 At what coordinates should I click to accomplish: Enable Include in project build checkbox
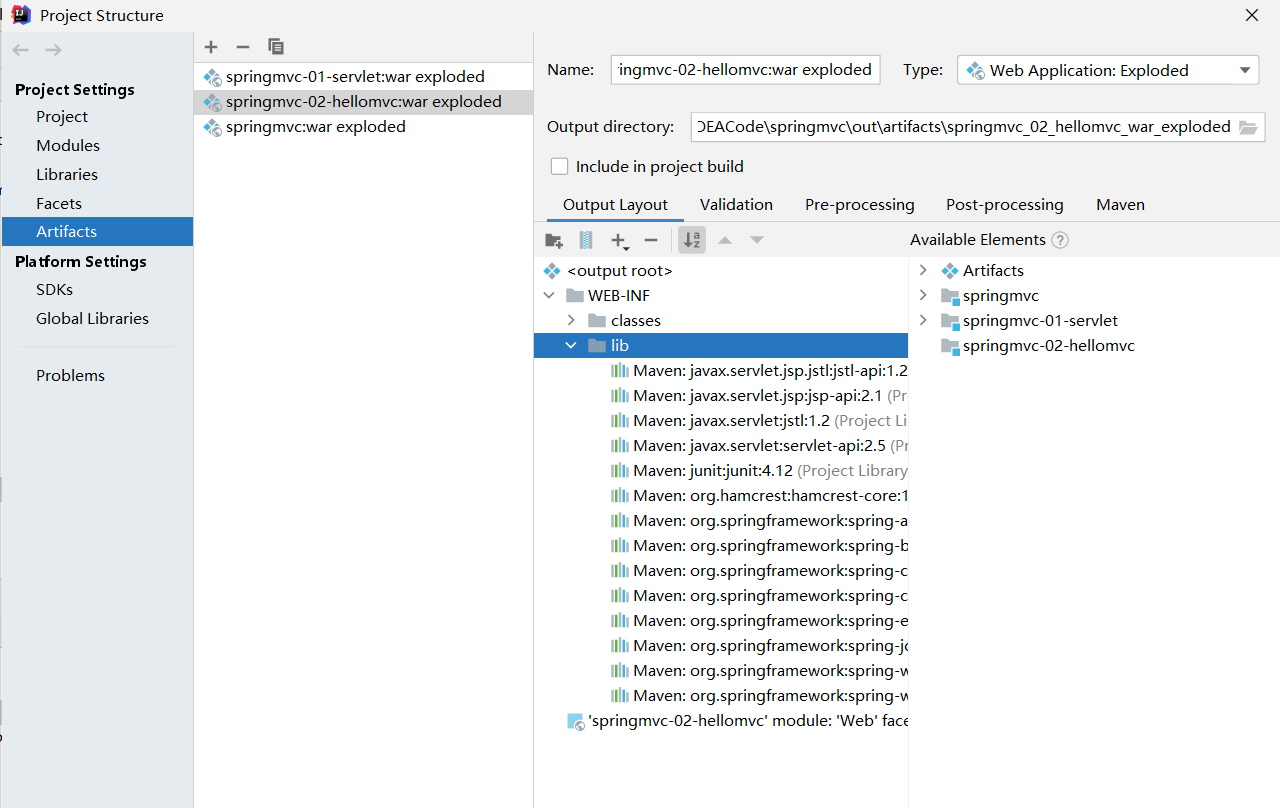point(559,167)
